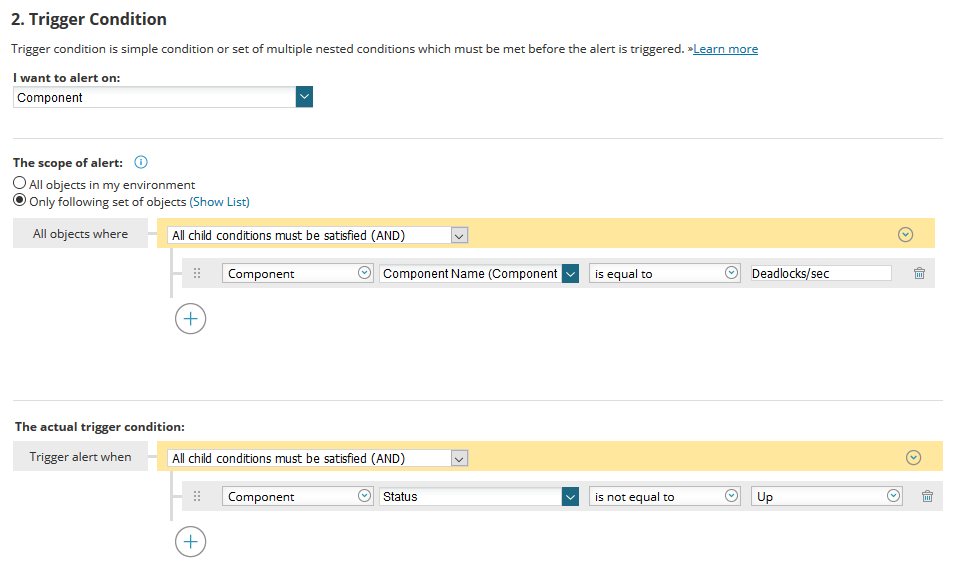Image resolution: width=967 pixels, height=571 pixels.
Task: Click the 'Trigger alert when' label
Action: 80,457
